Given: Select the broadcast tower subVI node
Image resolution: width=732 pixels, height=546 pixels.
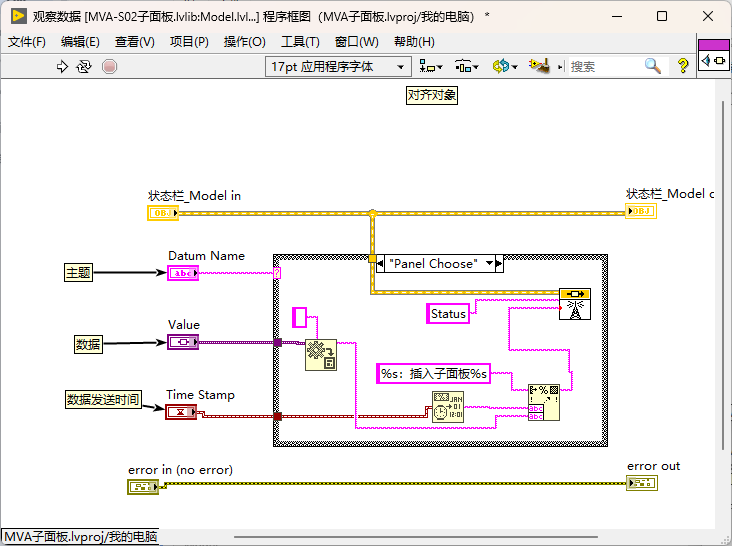Looking at the screenshot, I should [x=575, y=304].
